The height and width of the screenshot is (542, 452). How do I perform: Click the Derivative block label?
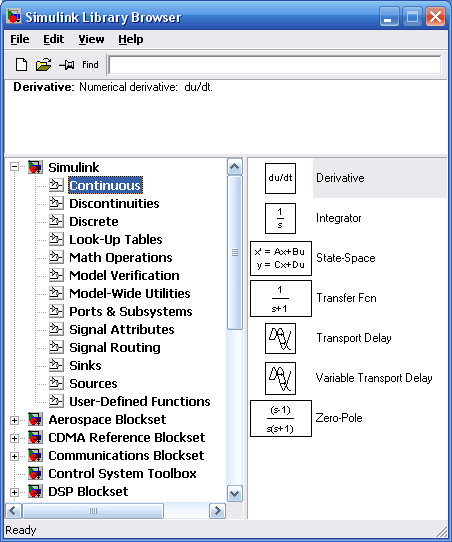(340, 178)
